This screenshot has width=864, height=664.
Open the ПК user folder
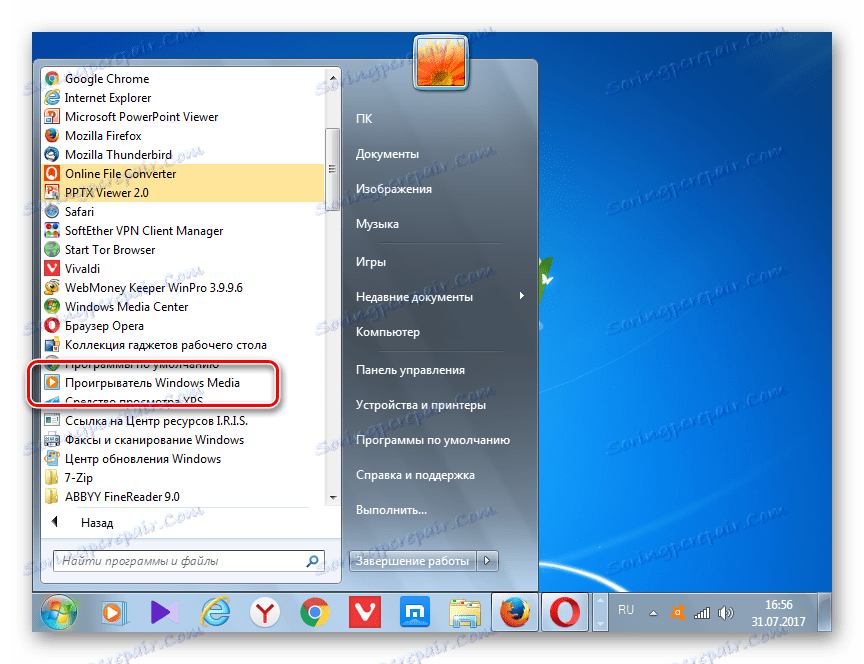click(x=364, y=118)
